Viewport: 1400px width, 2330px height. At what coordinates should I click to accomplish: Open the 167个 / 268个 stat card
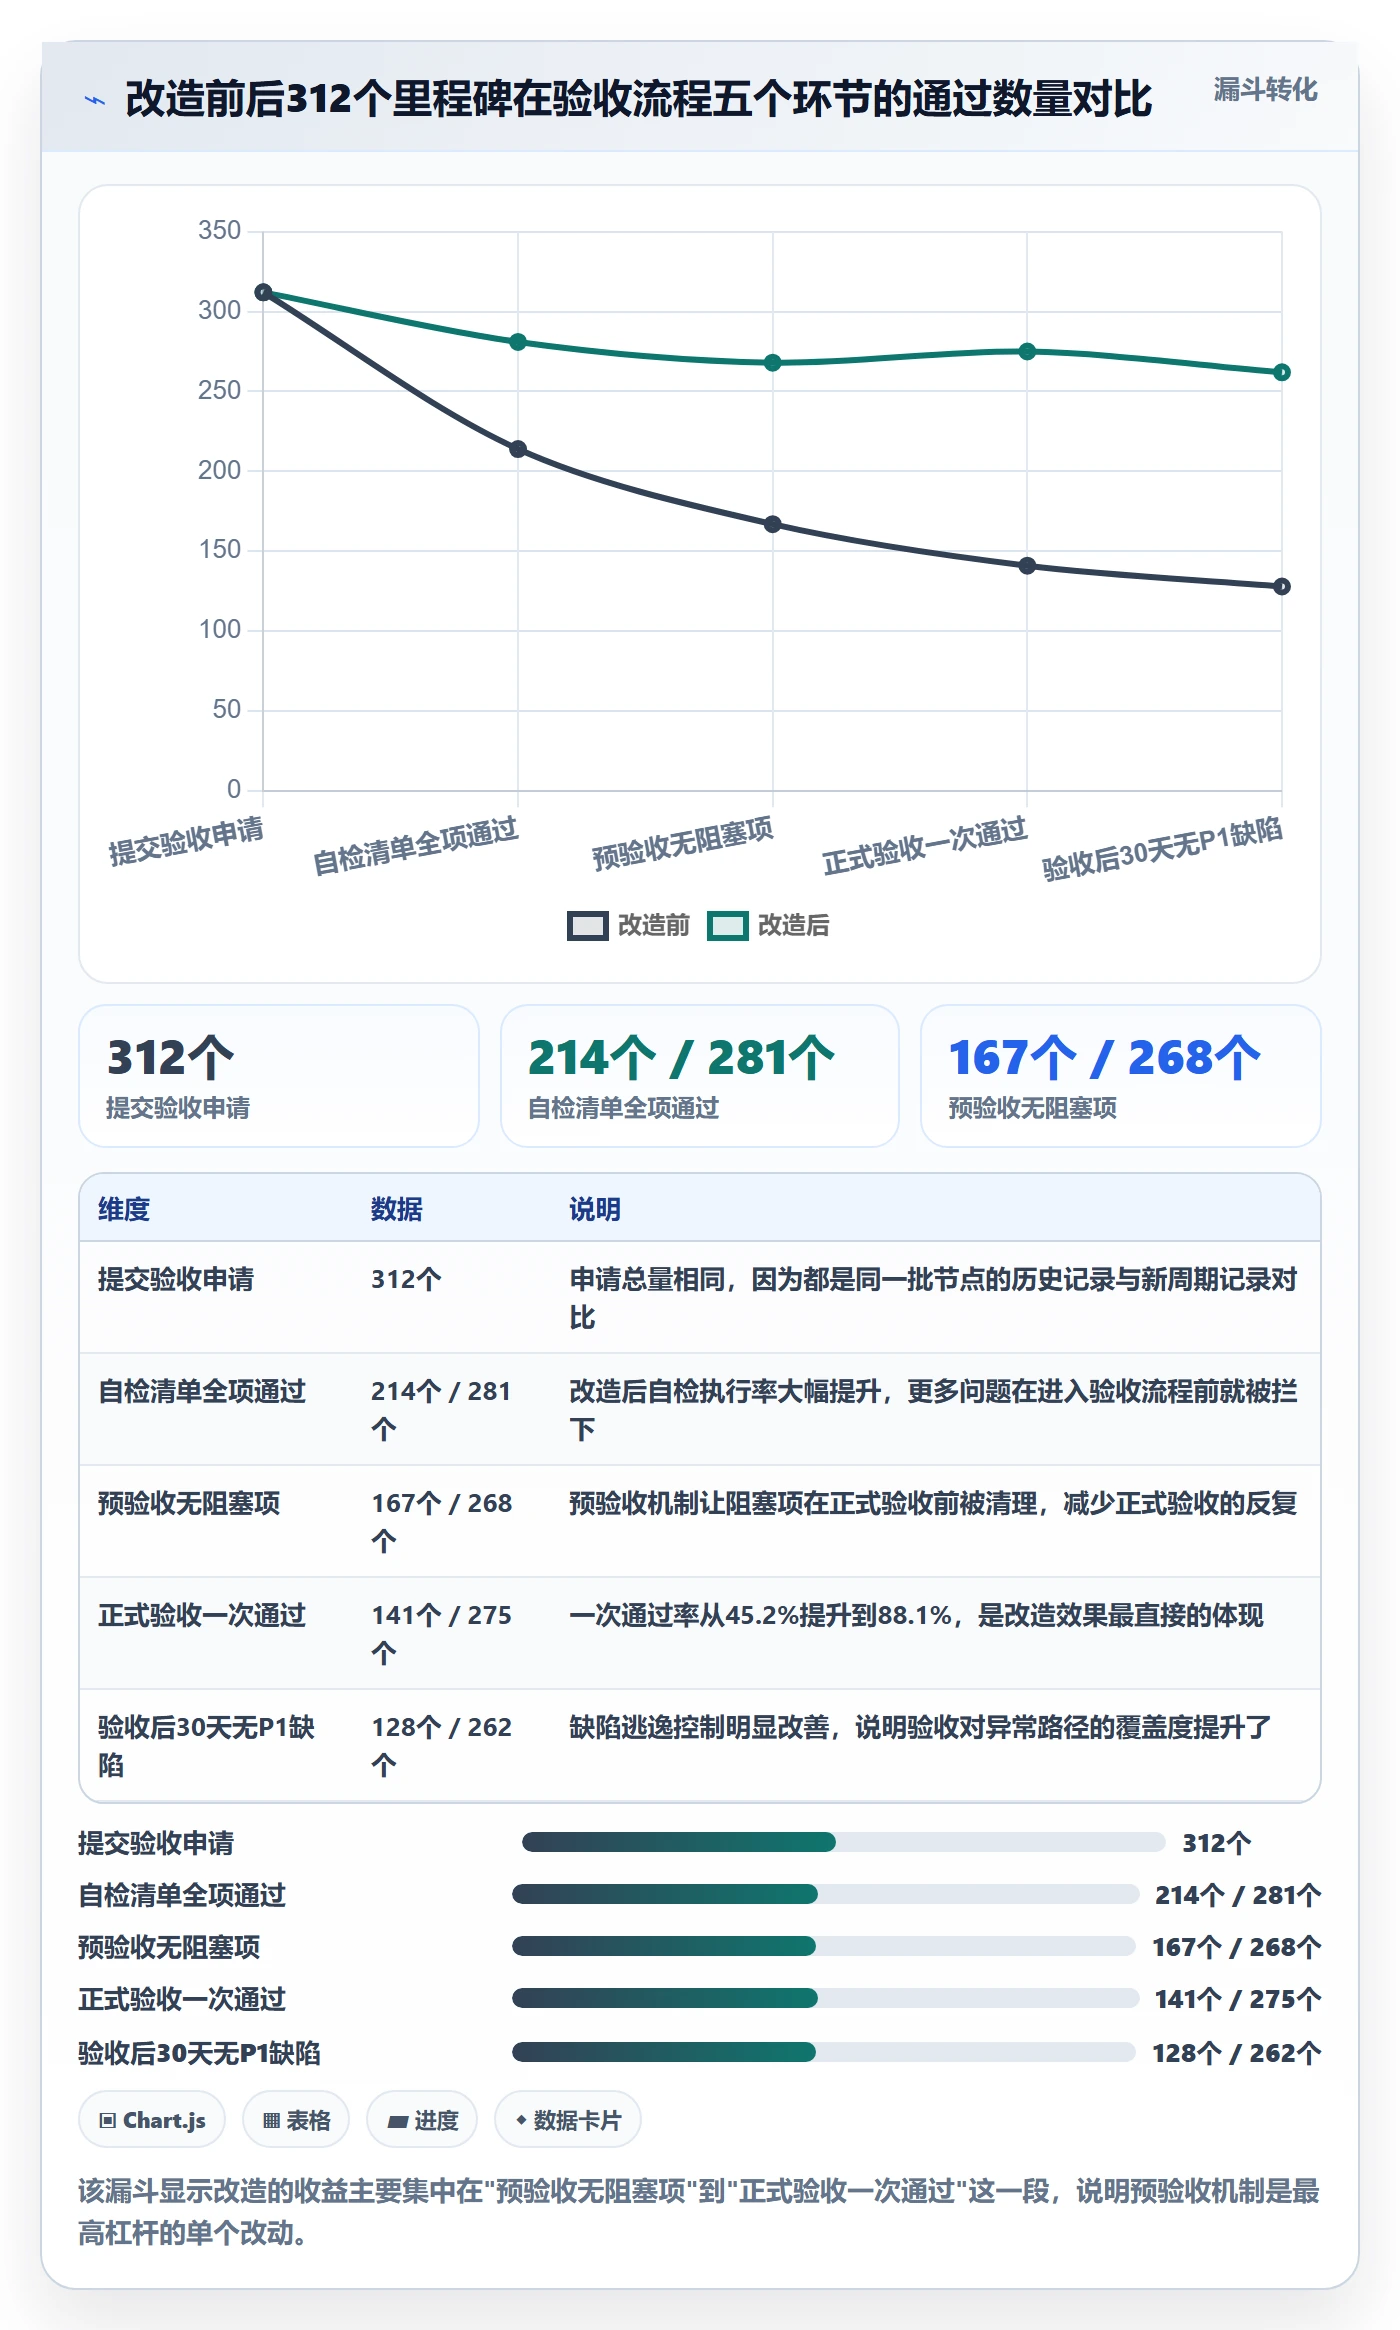coord(1121,1076)
